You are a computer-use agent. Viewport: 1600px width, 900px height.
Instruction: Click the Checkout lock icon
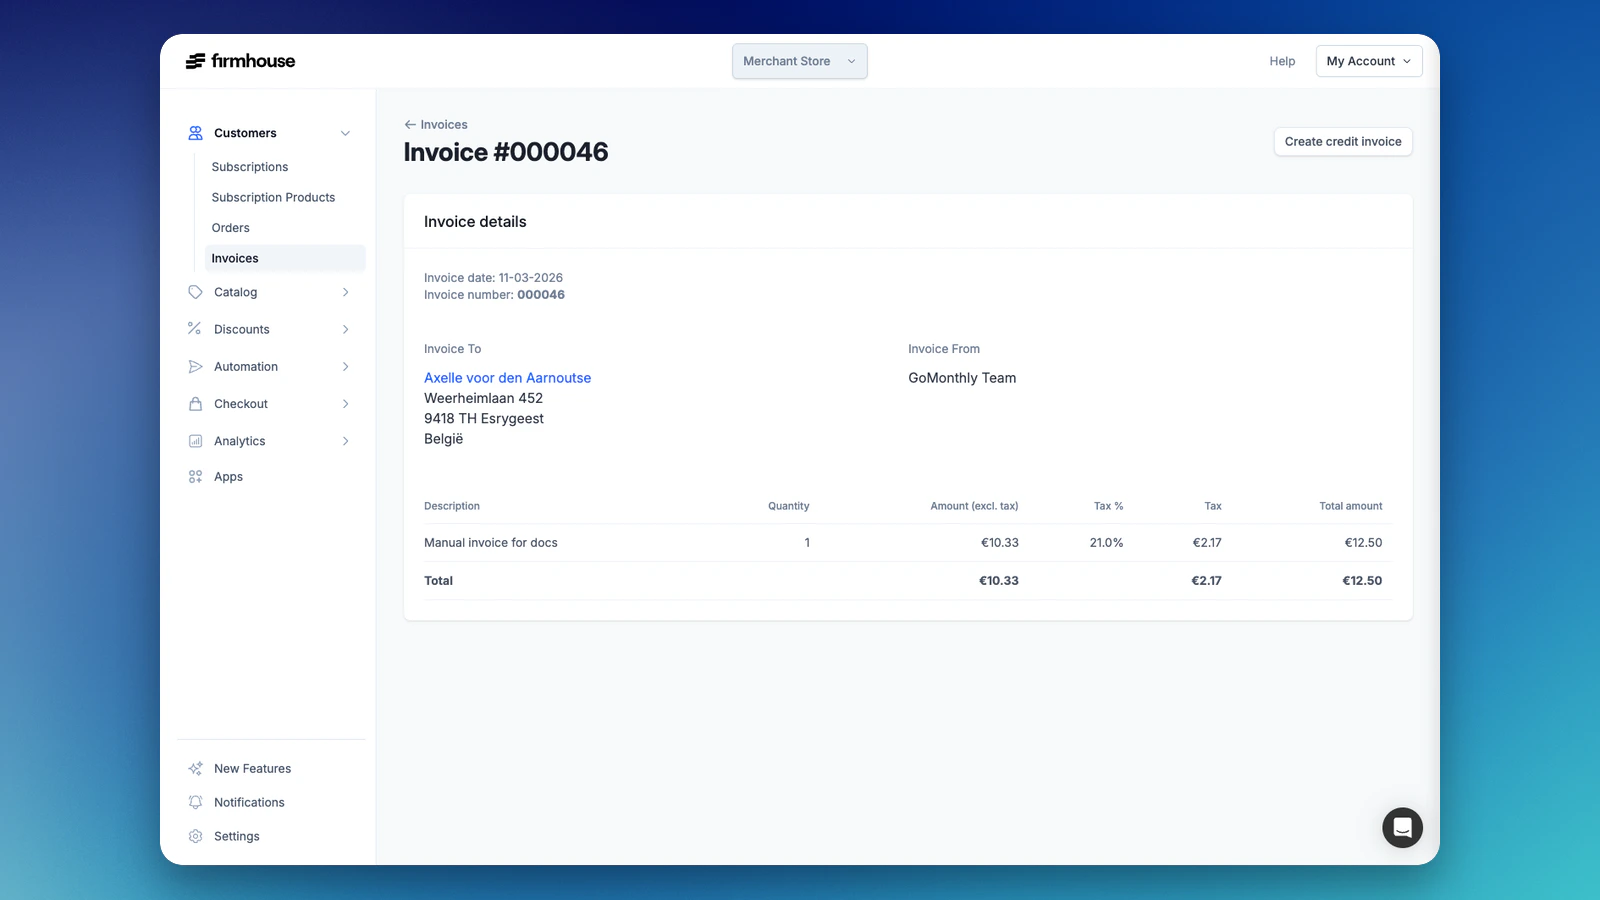(195, 403)
